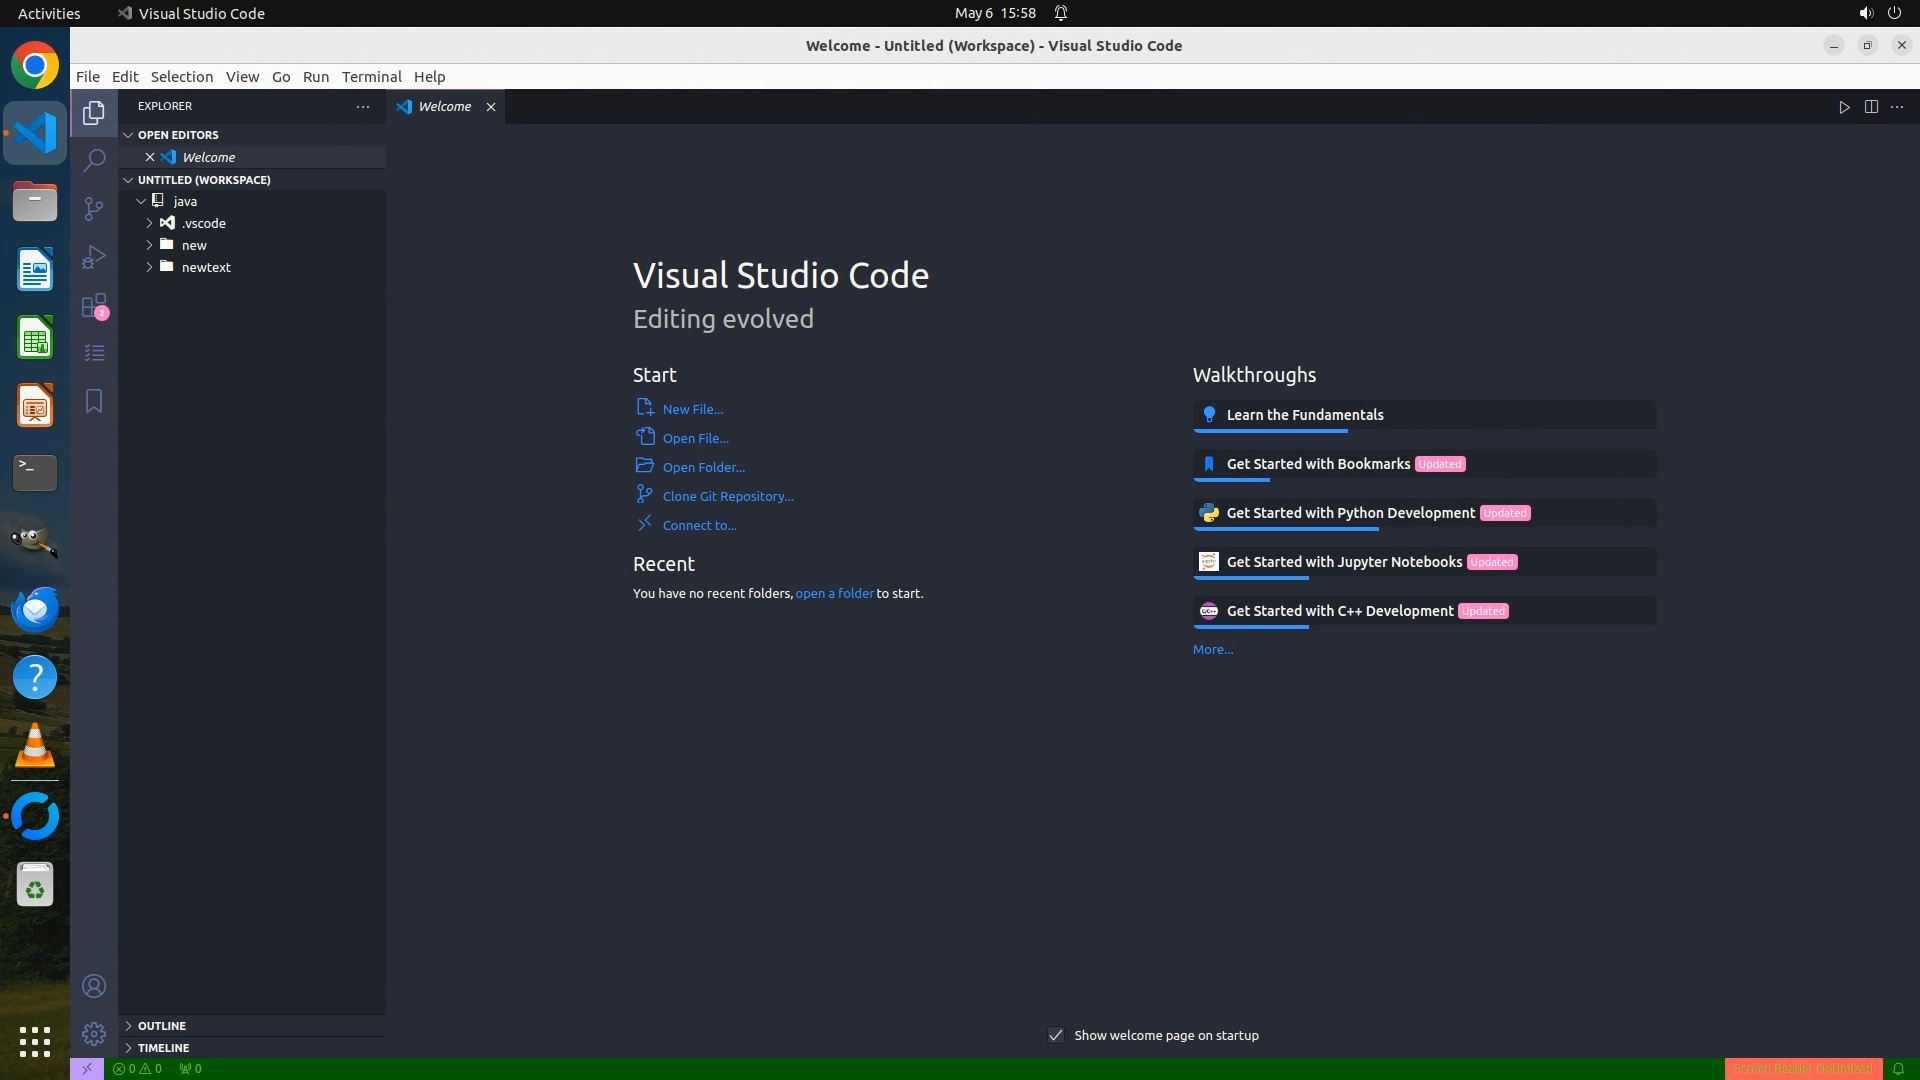Click the remote window status icon

(87, 1068)
